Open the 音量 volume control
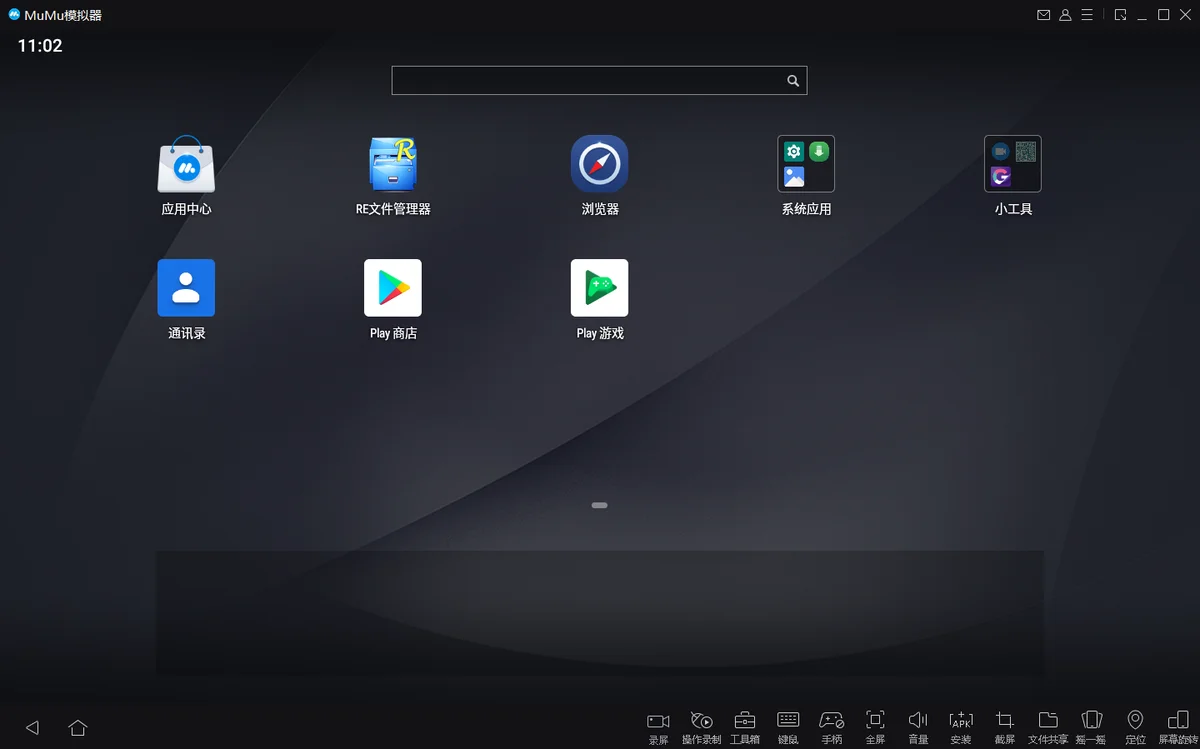Image resolution: width=1200 pixels, height=749 pixels. click(918, 727)
